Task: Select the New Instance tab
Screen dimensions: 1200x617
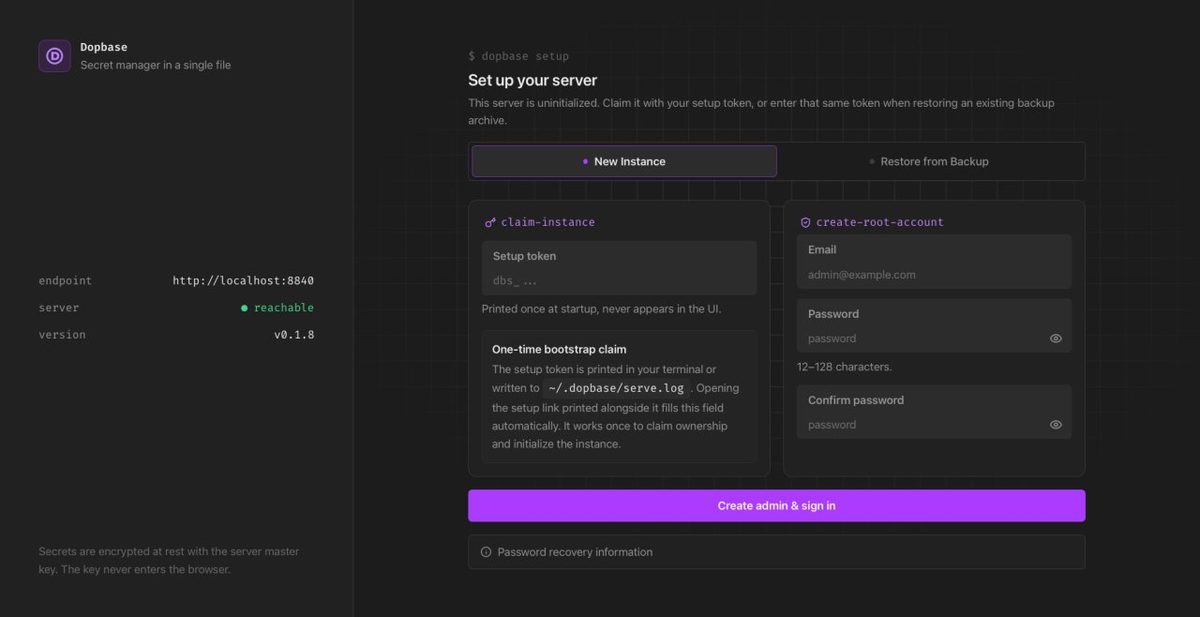Action: (624, 161)
